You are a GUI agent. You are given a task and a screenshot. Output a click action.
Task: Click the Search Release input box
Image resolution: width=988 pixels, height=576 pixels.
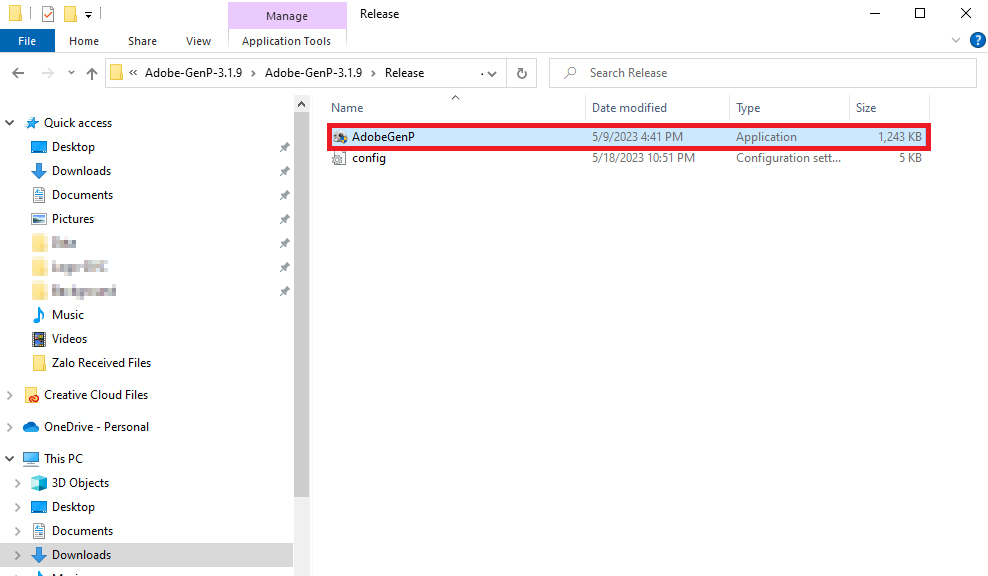pos(763,73)
